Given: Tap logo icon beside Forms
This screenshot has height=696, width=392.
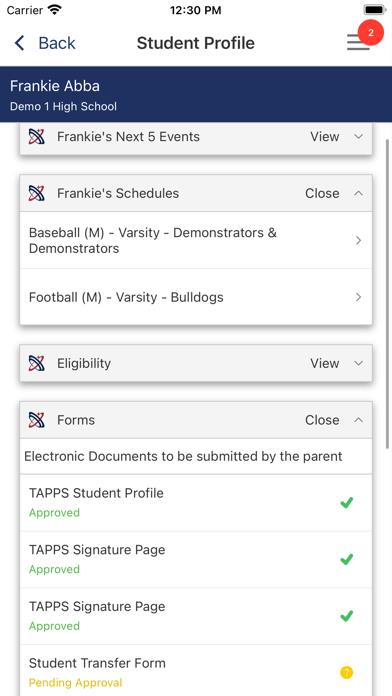Looking at the screenshot, I should tap(36, 420).
